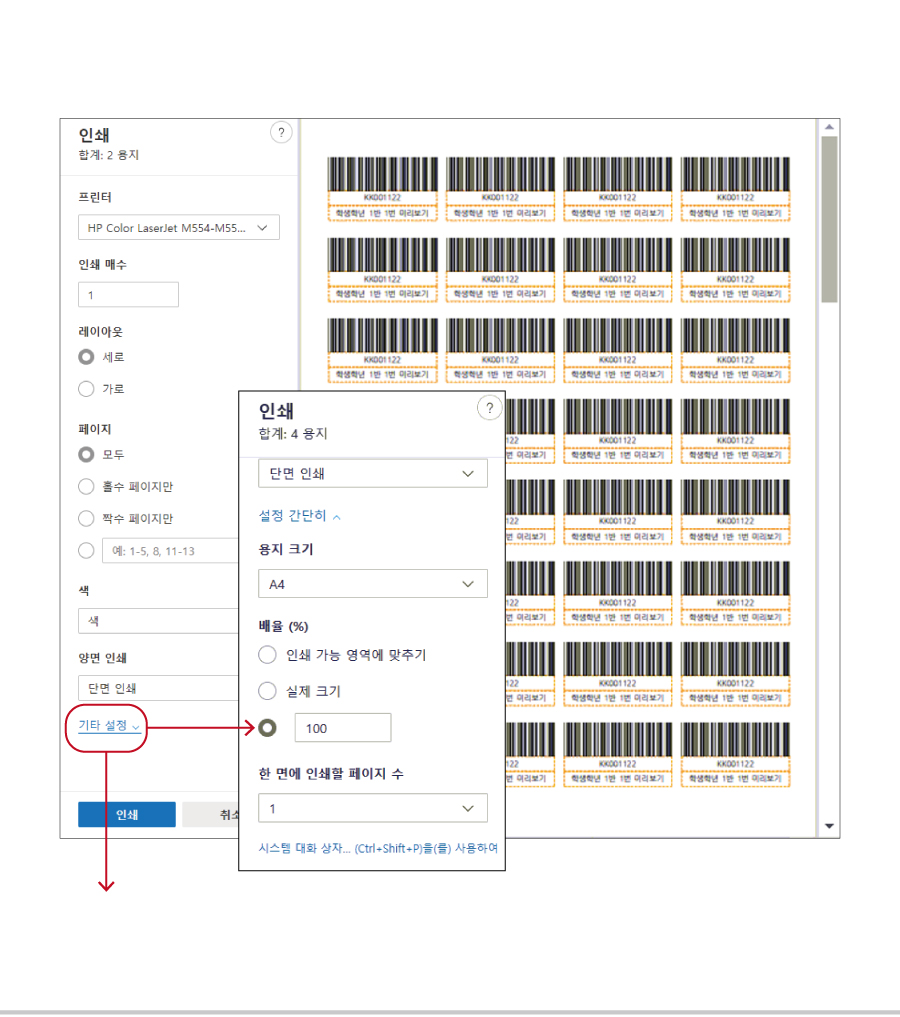The height and width of the screenshot is (1017, 900).
Task: Select 짝수 페이지만 even pages option
Action: pyautogui.click(x=86, y=518)
